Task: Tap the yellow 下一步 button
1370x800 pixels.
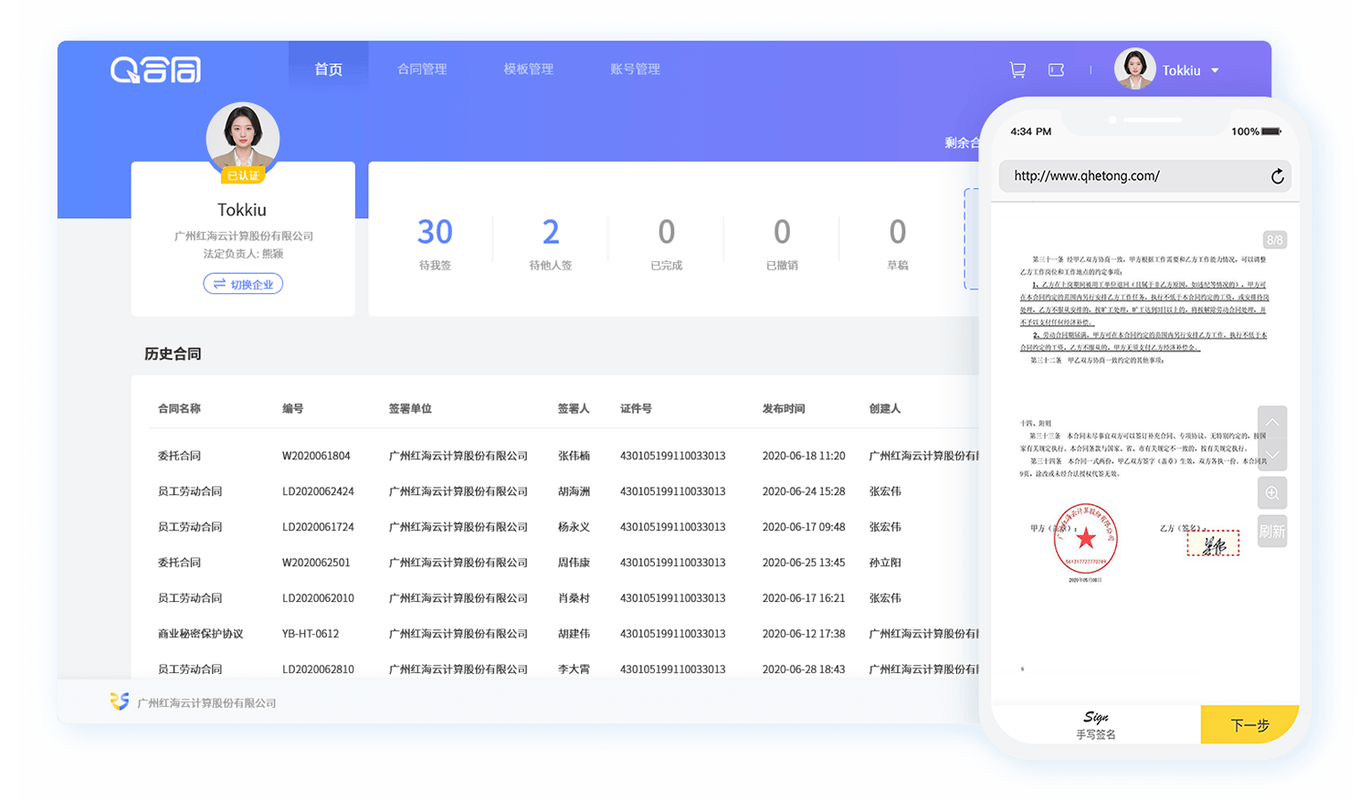Action: pyautogui.click(x=1250, y=725)
